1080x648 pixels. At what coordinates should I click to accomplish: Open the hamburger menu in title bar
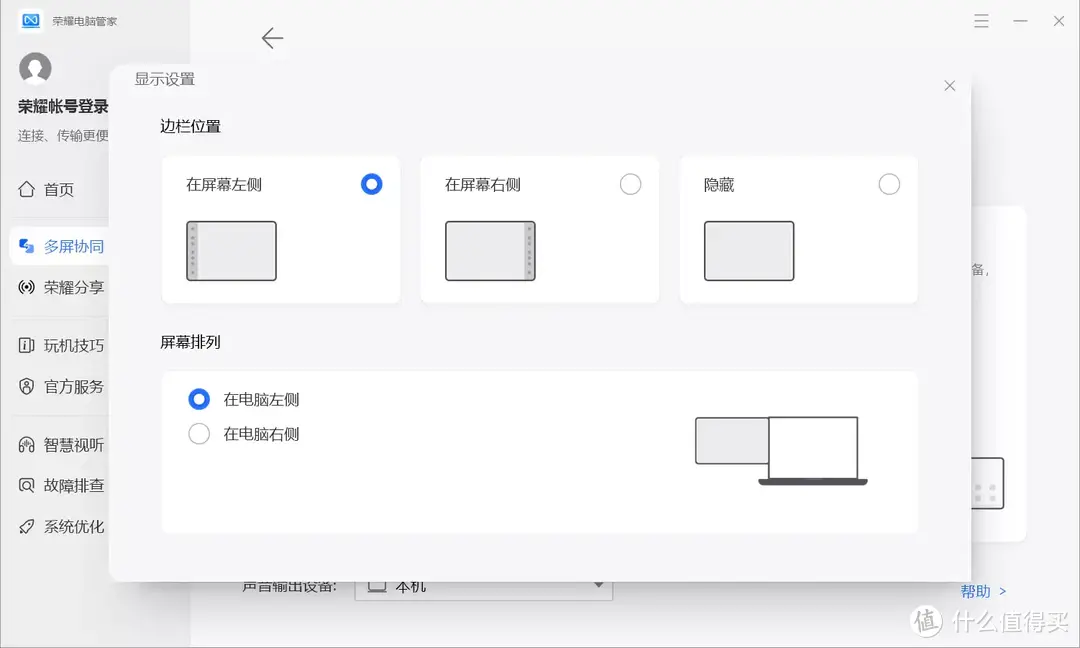click(x=982, y=21)
